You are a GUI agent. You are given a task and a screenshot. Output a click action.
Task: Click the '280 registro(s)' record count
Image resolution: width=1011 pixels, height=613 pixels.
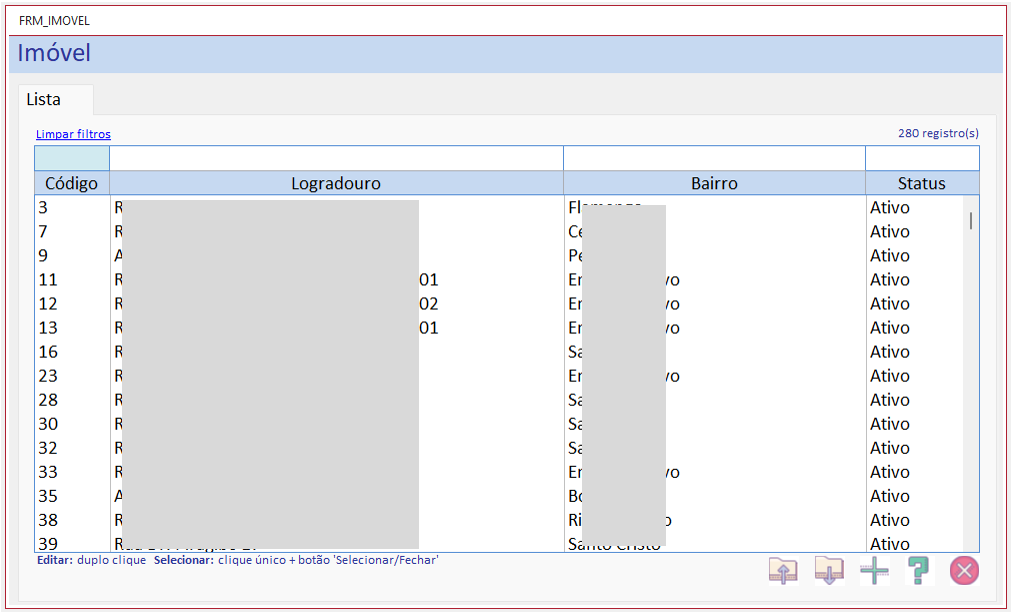[x=938, y=133]
